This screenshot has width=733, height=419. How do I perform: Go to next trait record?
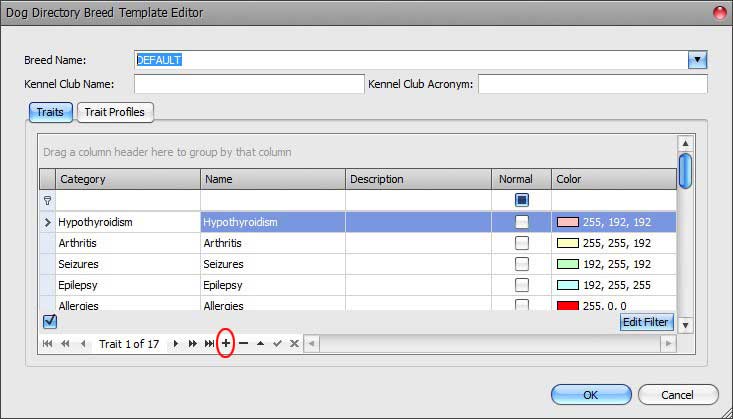[176, 344]
